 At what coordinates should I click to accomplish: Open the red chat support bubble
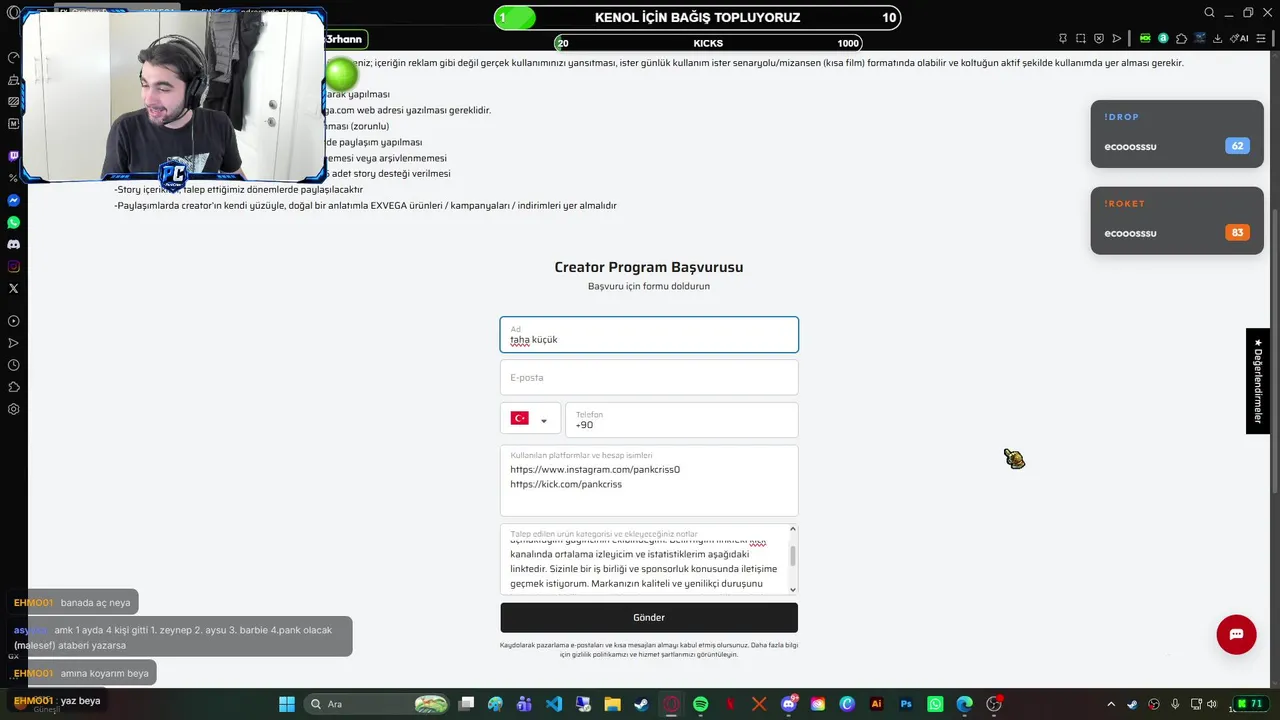tap(1236, 635)
